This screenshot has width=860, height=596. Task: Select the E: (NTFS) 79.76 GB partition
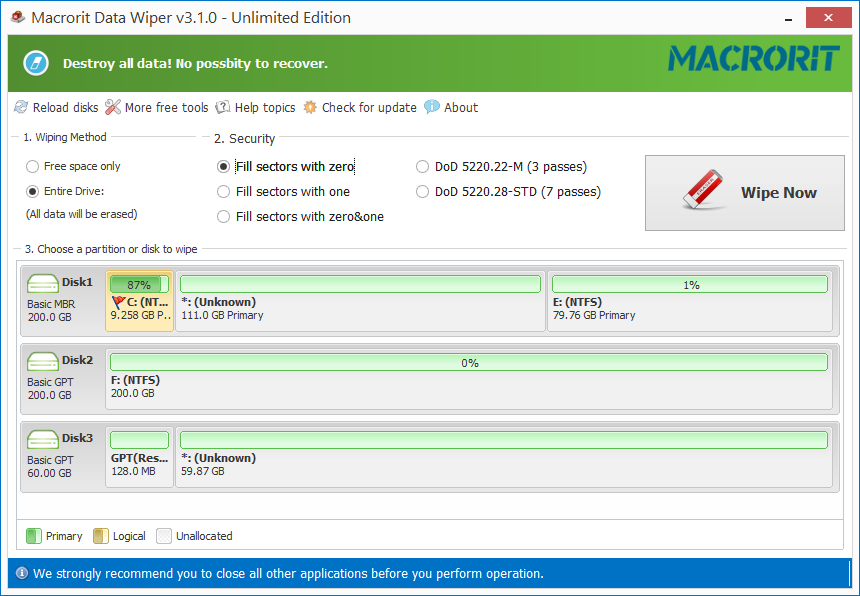point(690,301)
